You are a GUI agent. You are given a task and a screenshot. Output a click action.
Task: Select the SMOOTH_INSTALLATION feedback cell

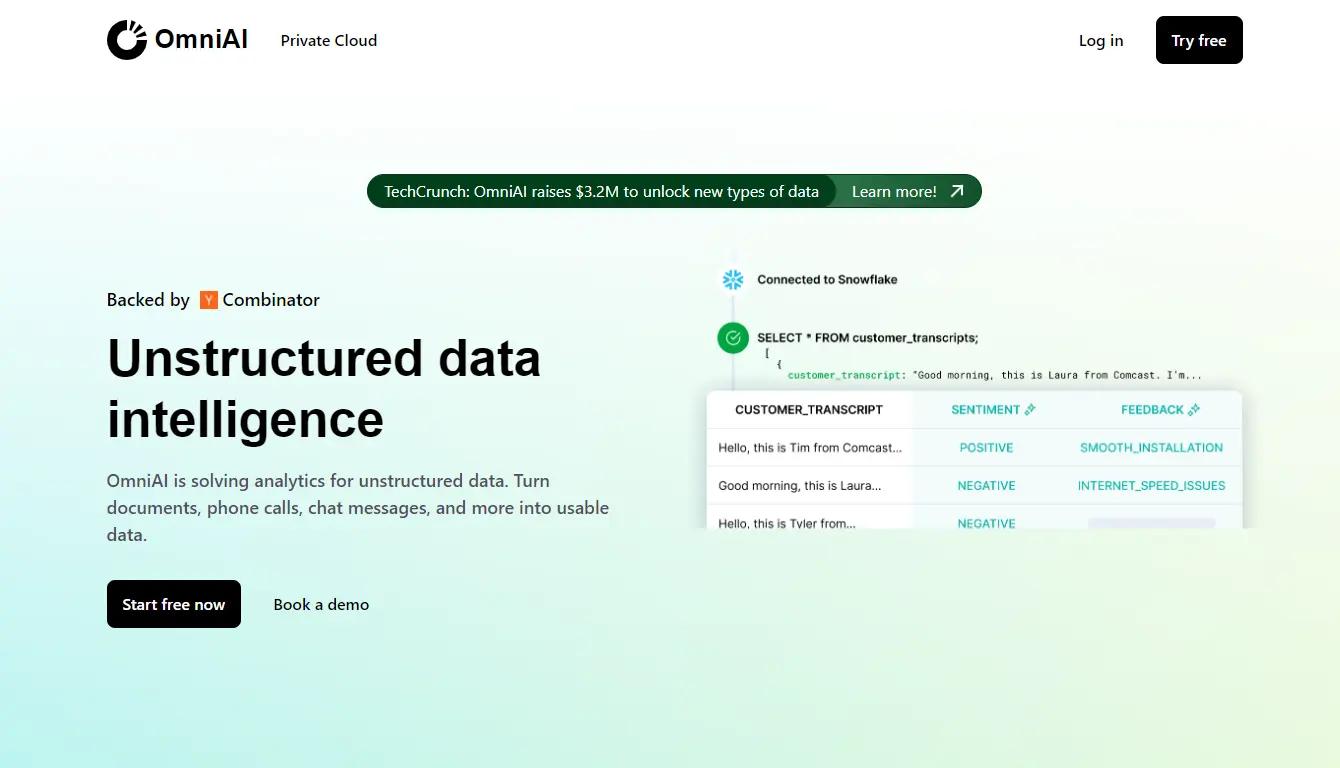click(1151, 448)
